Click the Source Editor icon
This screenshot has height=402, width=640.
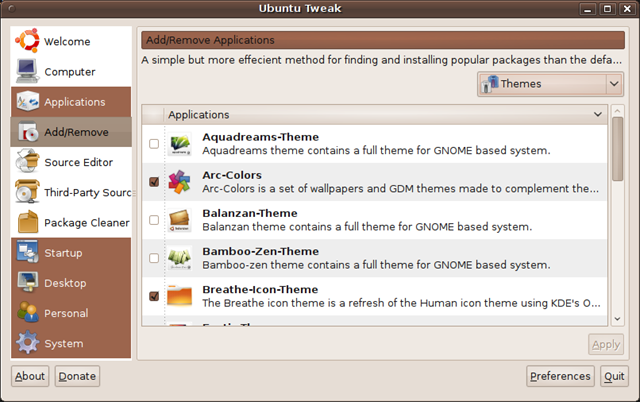pos(27,162)
